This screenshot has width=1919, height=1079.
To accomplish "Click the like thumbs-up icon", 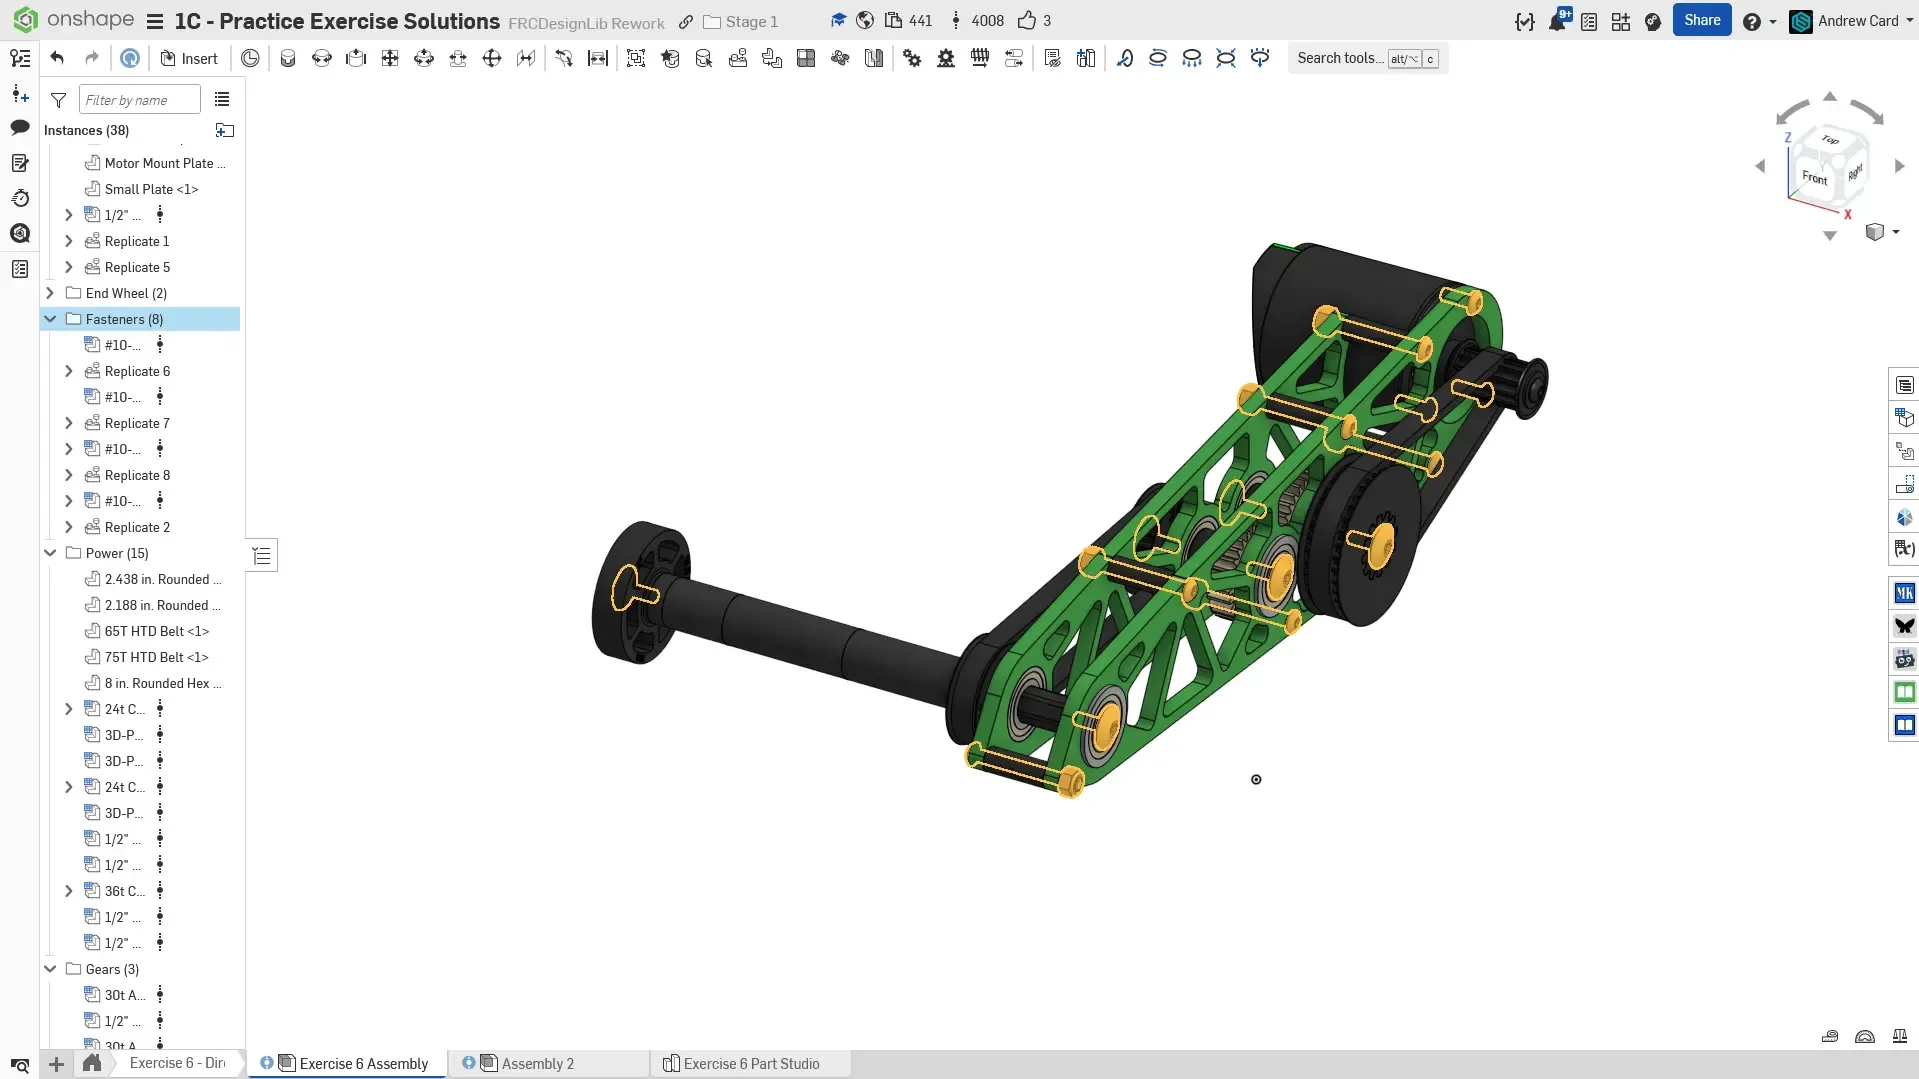I will click(x=1027, y=21).
